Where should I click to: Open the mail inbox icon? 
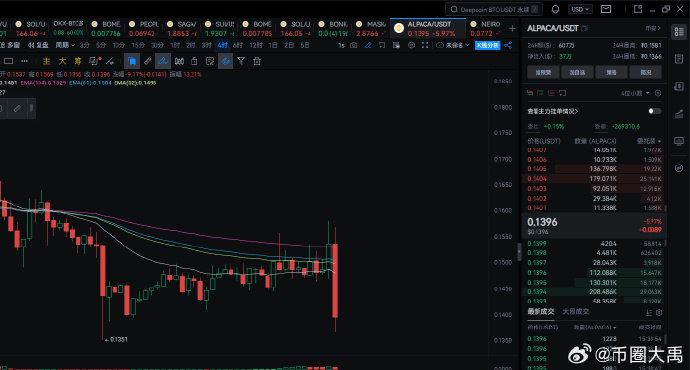tap(606, 9)
